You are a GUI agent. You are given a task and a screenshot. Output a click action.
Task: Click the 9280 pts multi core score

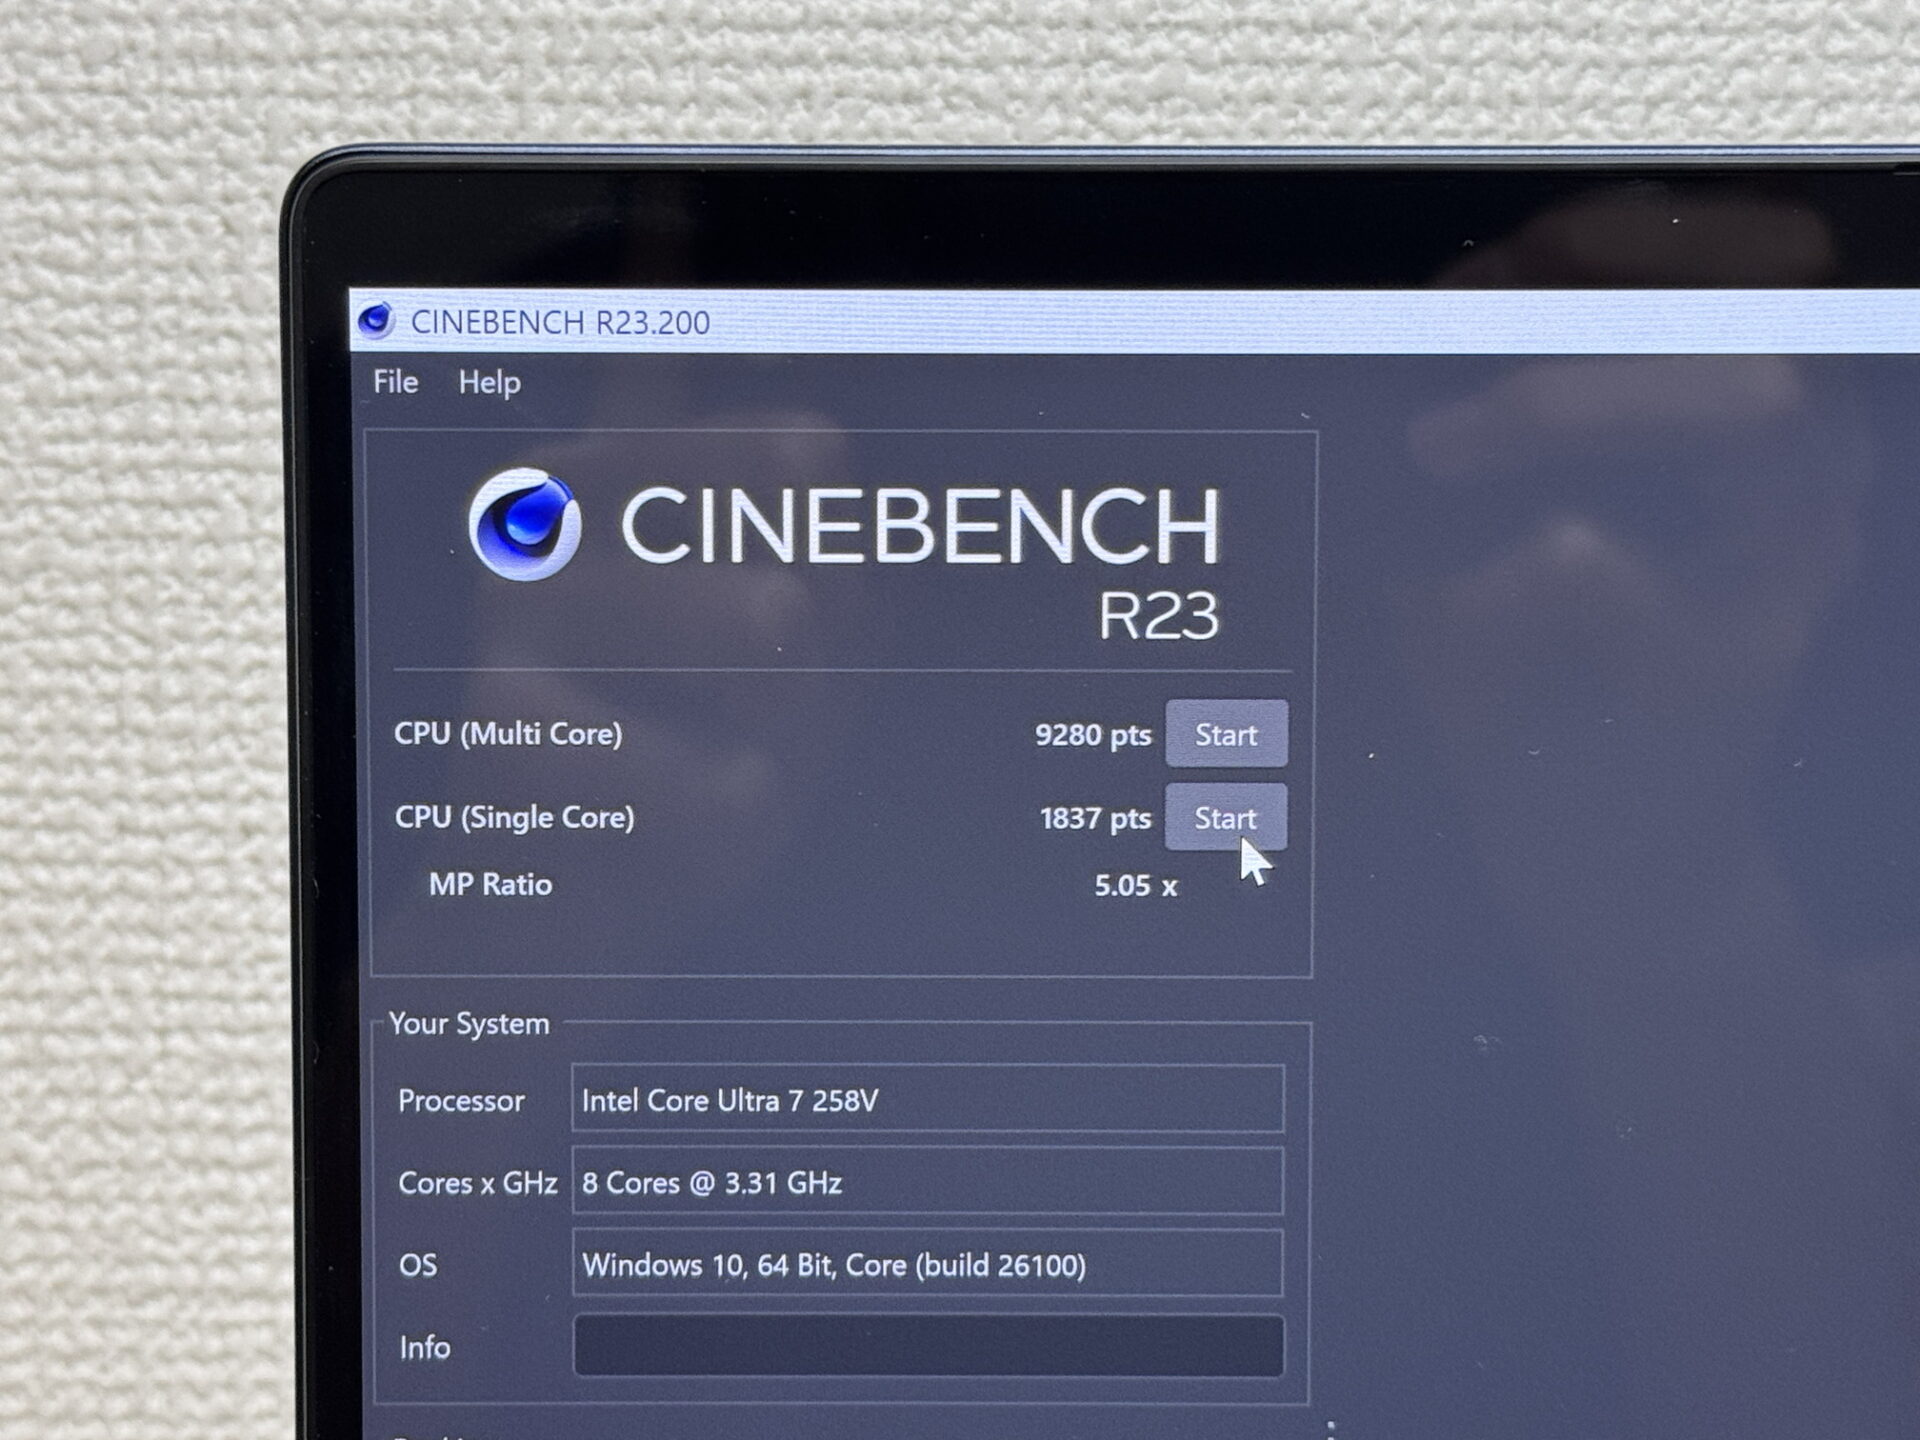1092,736
